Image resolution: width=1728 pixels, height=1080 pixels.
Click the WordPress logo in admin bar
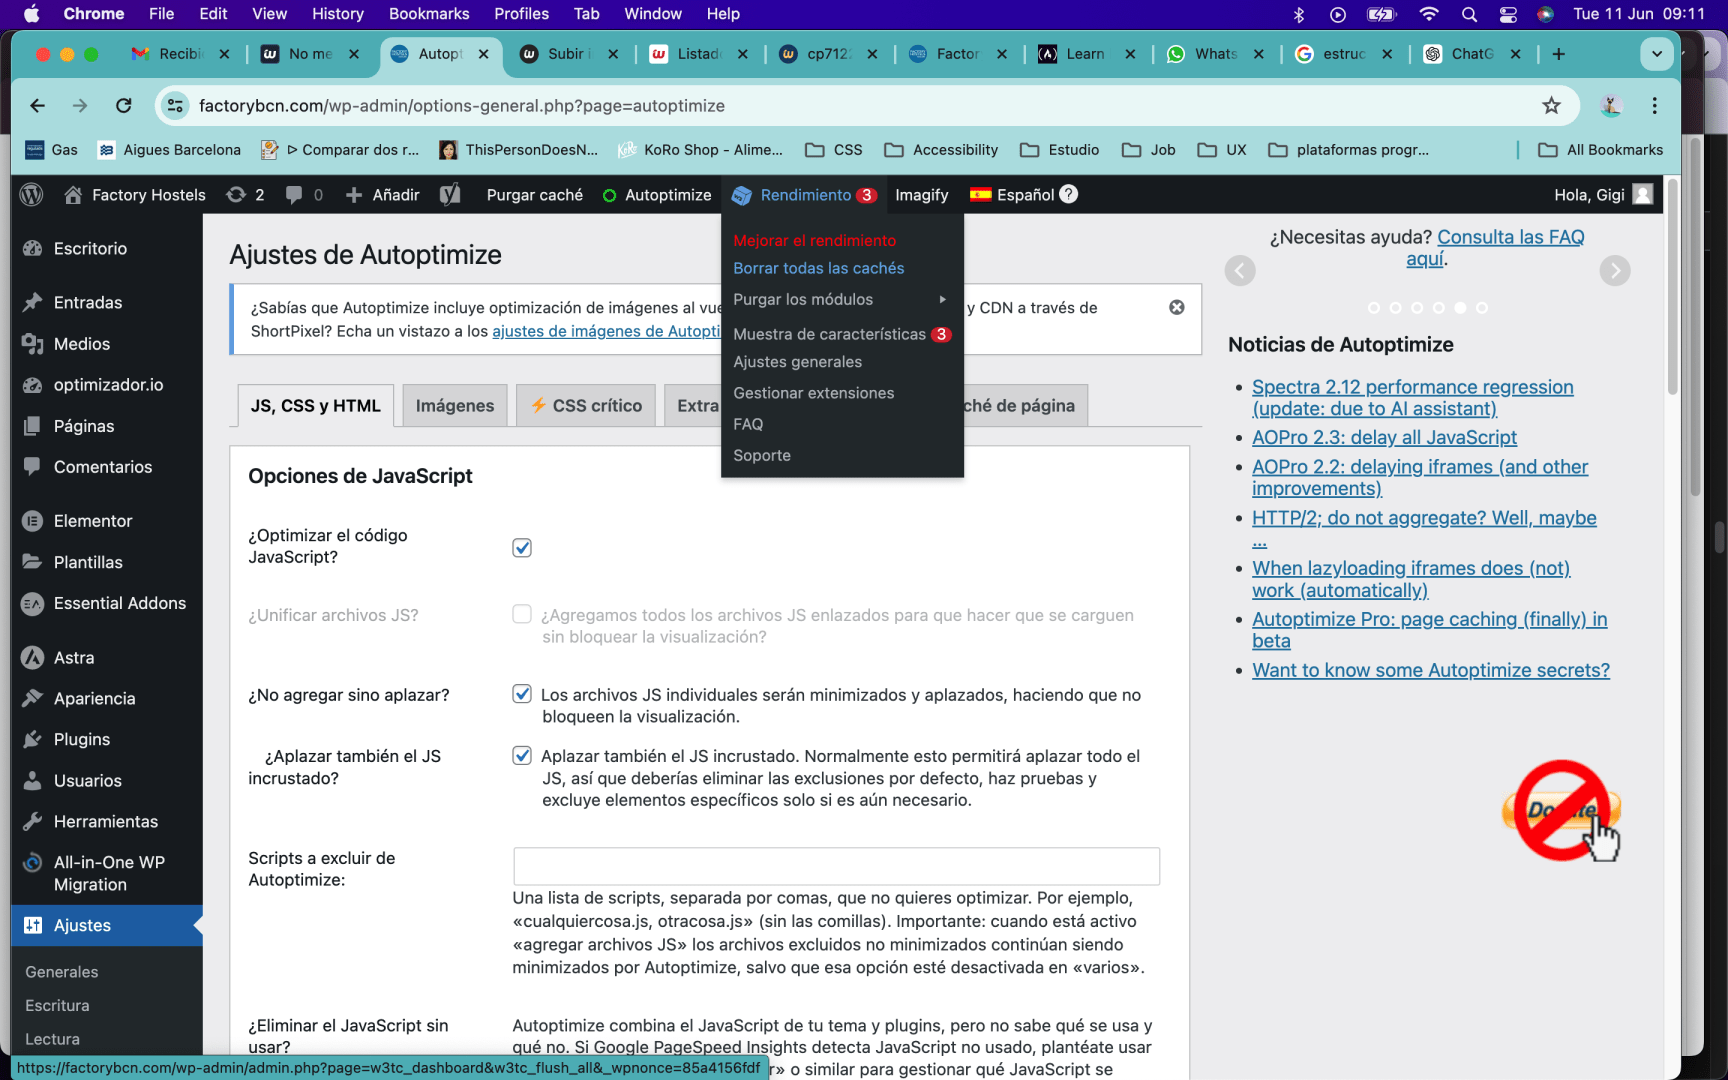coord(32,195)
